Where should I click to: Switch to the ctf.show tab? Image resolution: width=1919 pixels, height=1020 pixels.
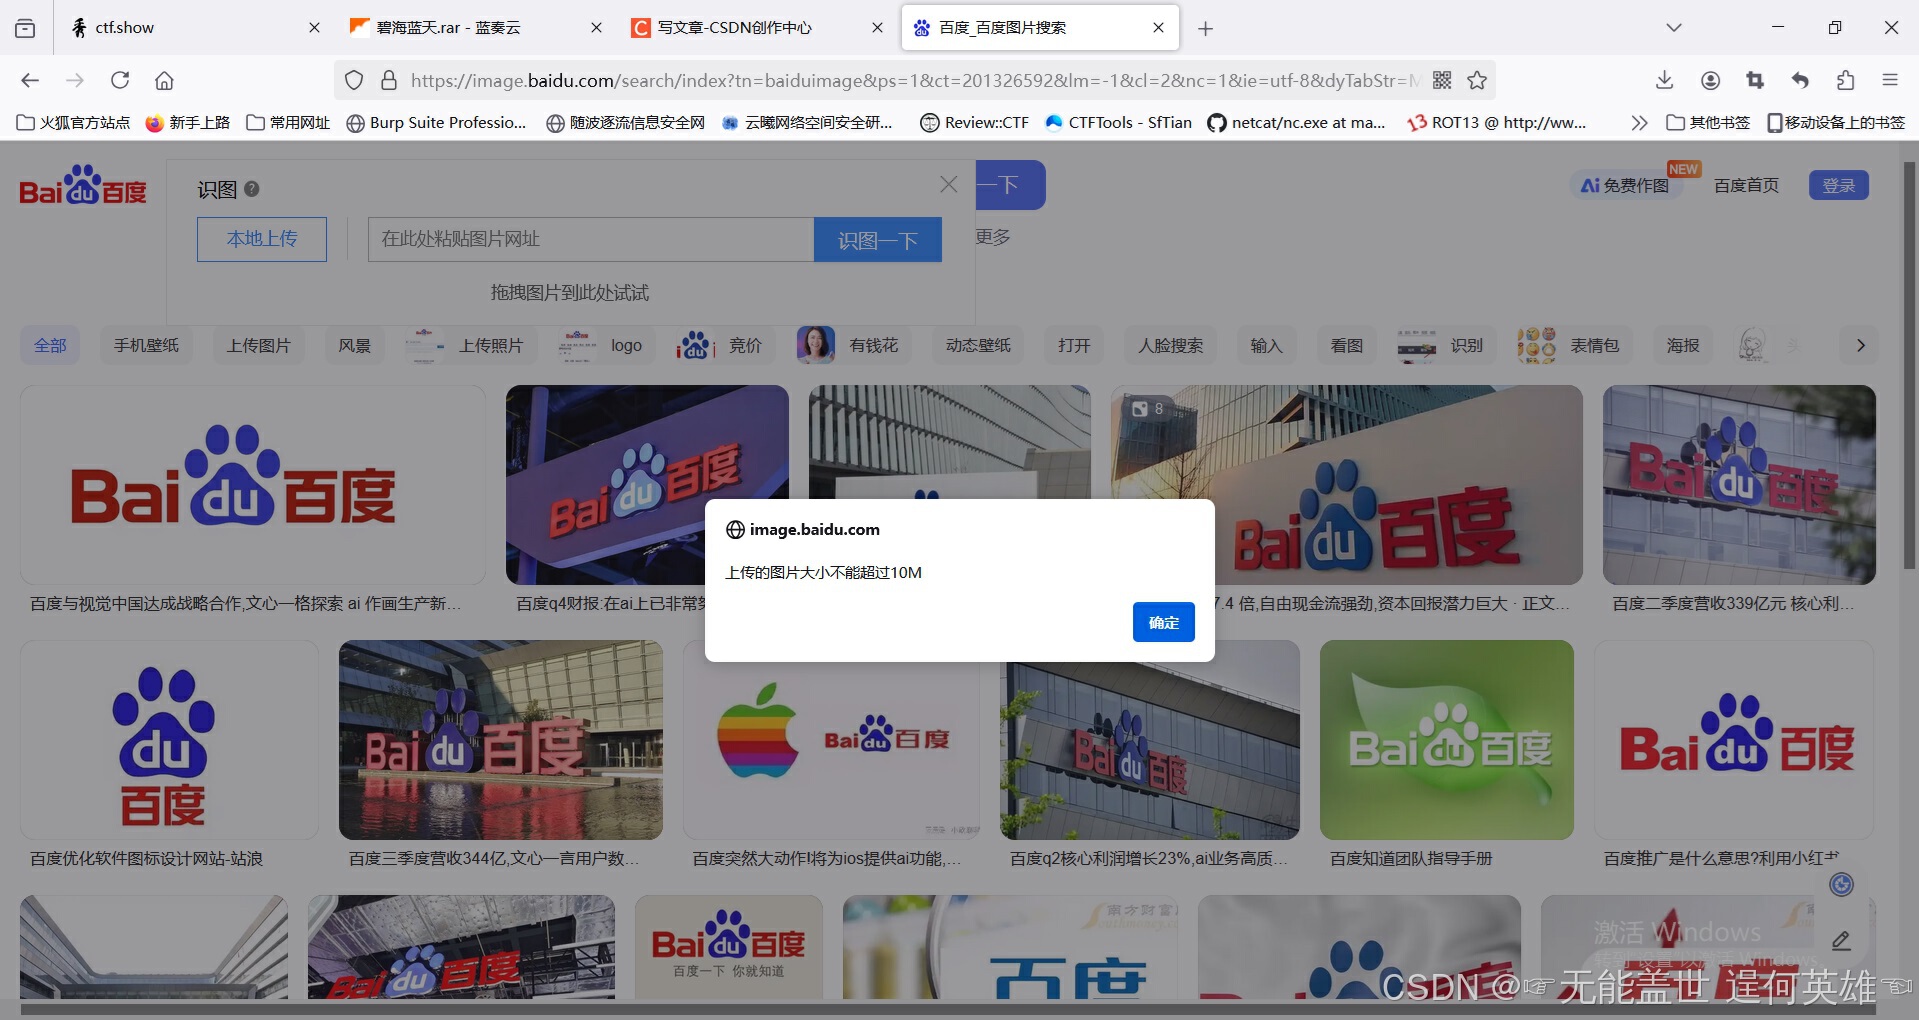tap(195, 28)
